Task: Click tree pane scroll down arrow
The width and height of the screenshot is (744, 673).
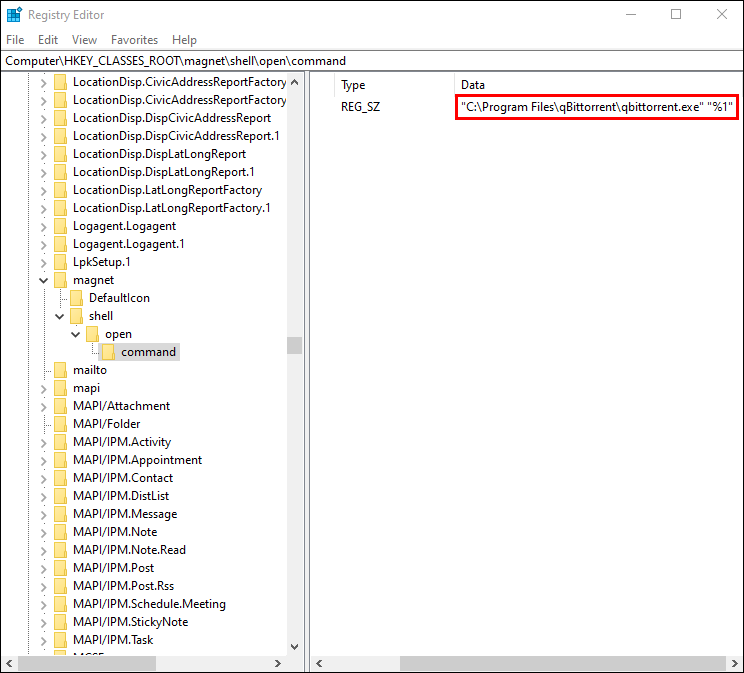Action: pos(294,647)
